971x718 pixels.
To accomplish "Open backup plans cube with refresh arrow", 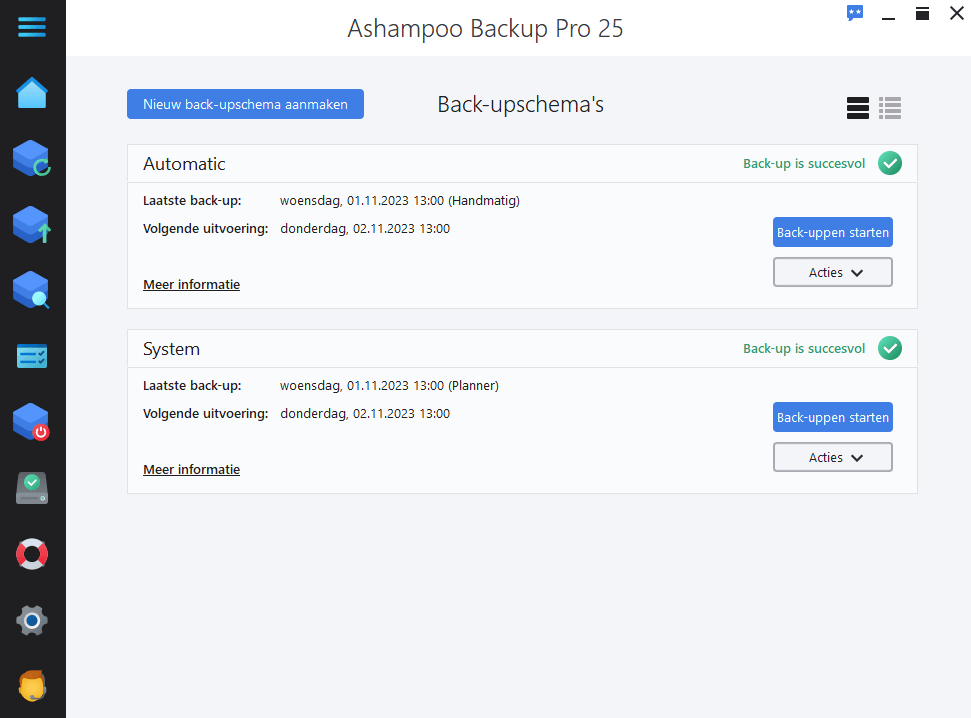I will coord(32,159).
